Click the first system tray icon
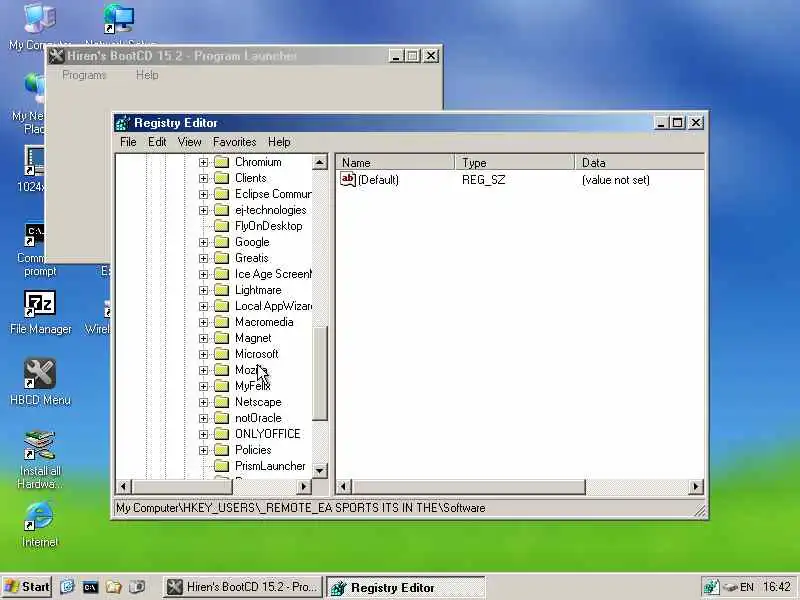The width and height of the screenshot is (800, 600). point(711,588)
